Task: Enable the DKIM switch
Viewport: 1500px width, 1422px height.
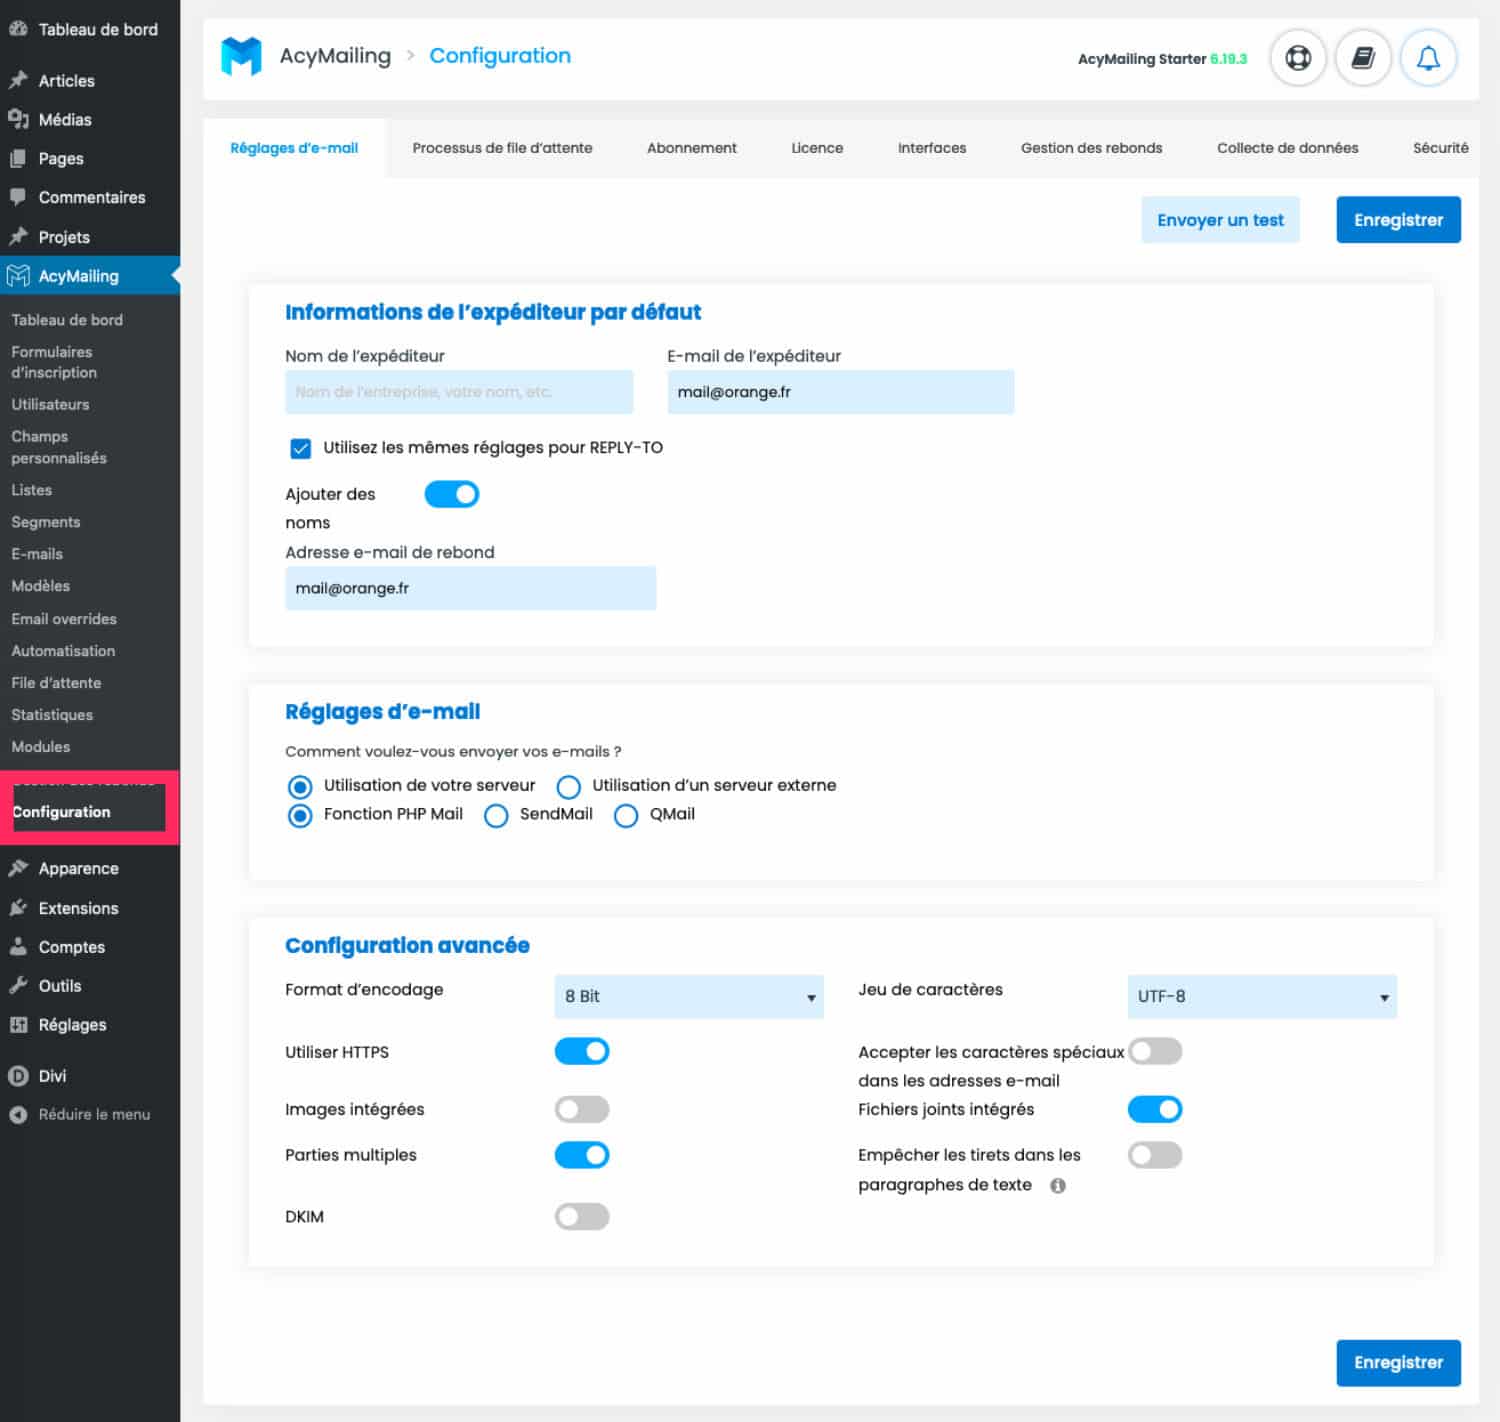Action: [x=582, y=1216]
